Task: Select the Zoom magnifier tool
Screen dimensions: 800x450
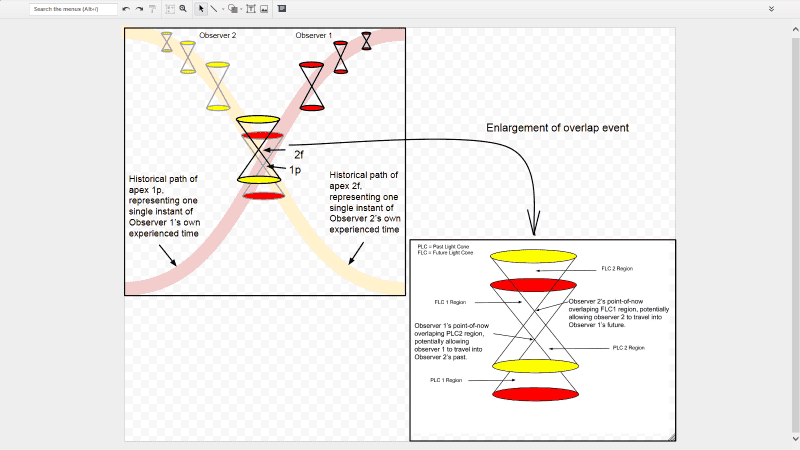Action: pyautogui.click(x=183, y=9)
